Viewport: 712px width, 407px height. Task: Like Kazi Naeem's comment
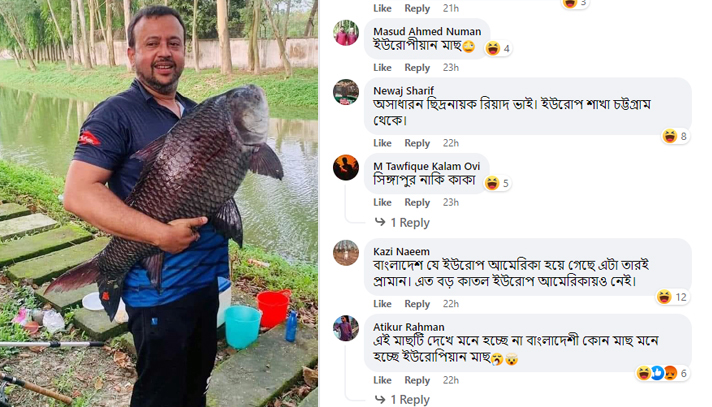382,304
